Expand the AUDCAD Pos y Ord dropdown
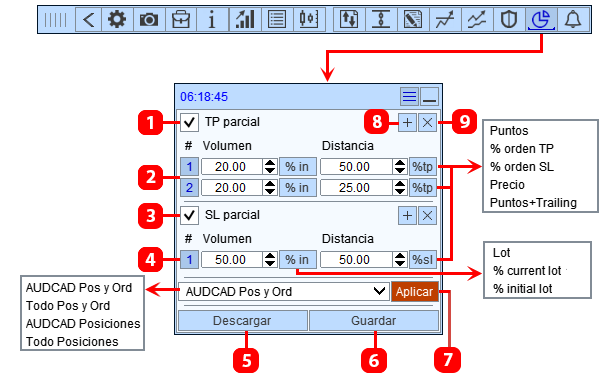 [284, 292]
